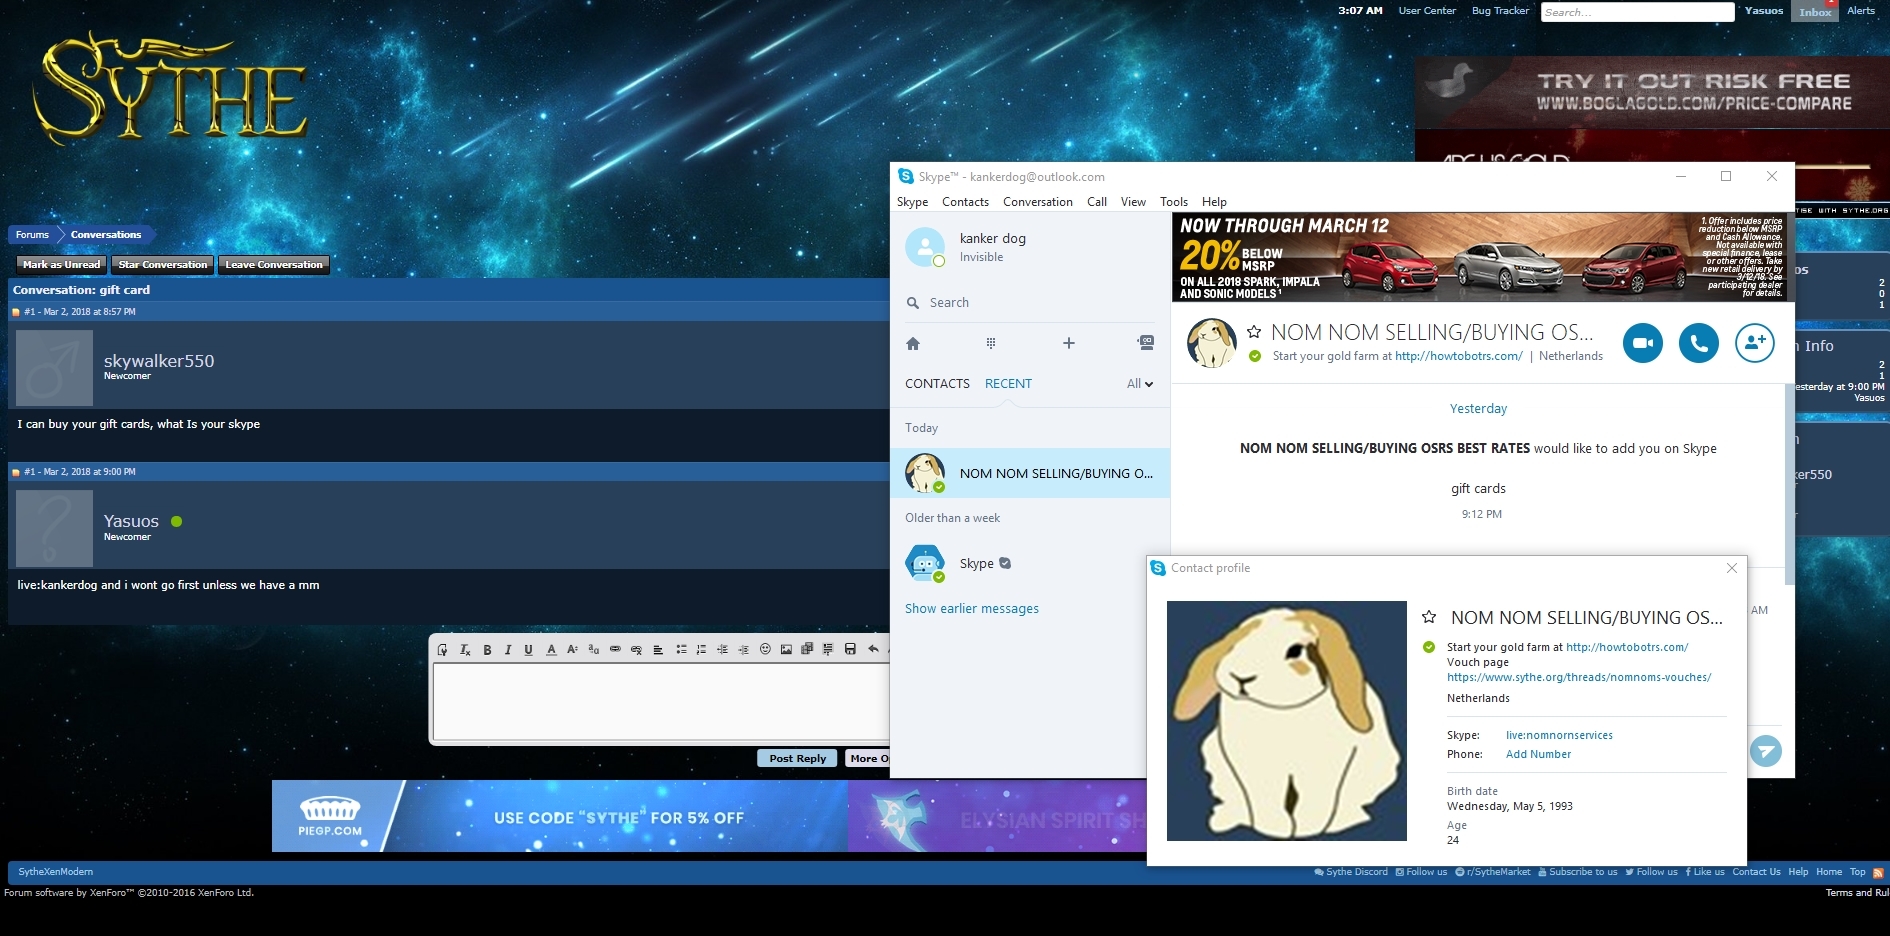
Task: Click Show earlier messages link
Action: coord(972,609)
